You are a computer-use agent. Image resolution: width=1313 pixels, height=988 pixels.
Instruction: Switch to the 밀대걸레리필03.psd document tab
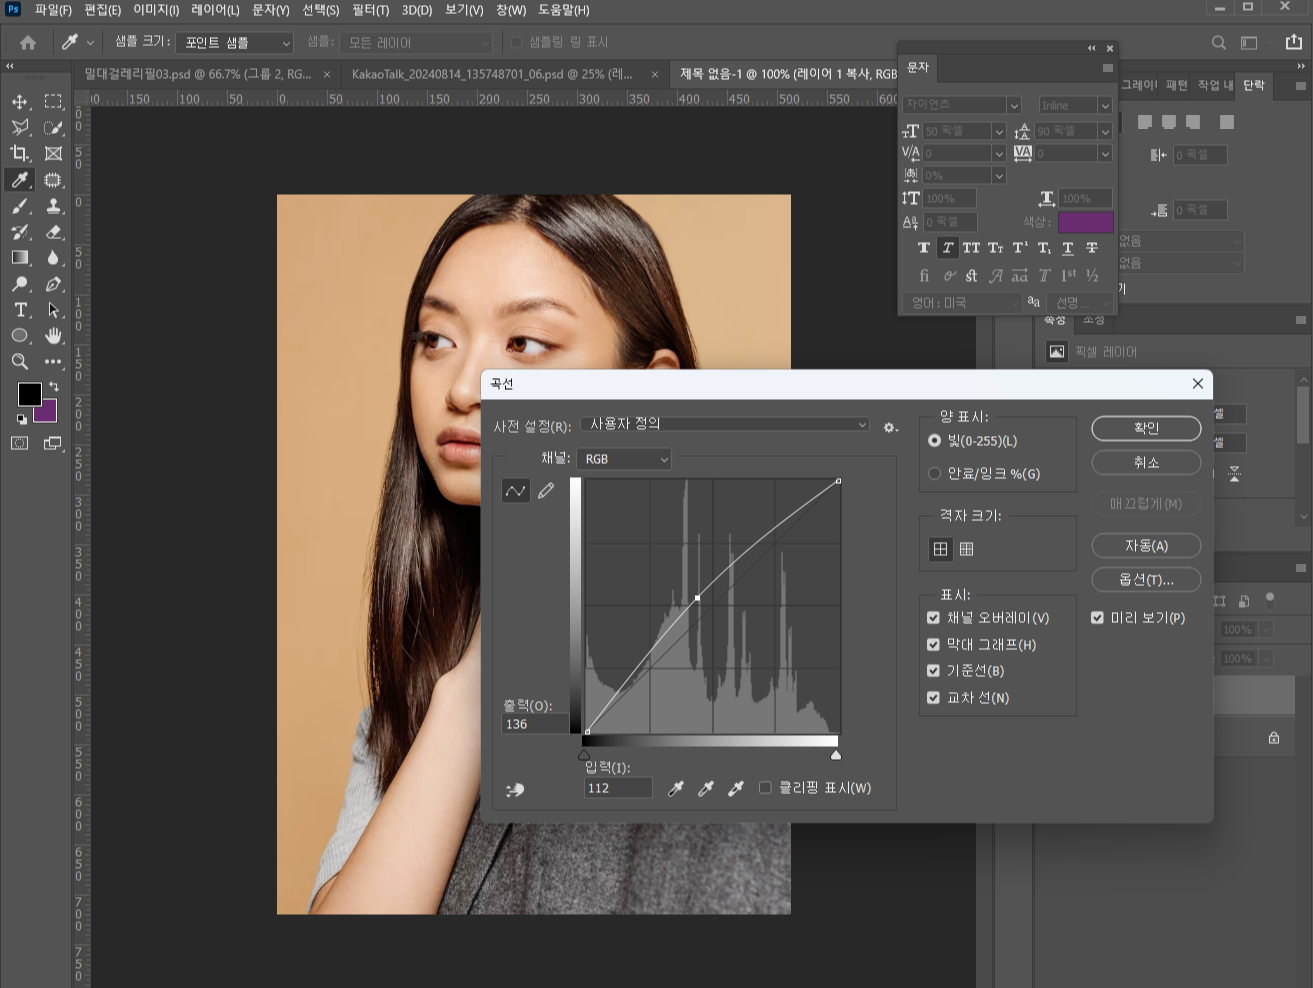[x=198, y=74]
